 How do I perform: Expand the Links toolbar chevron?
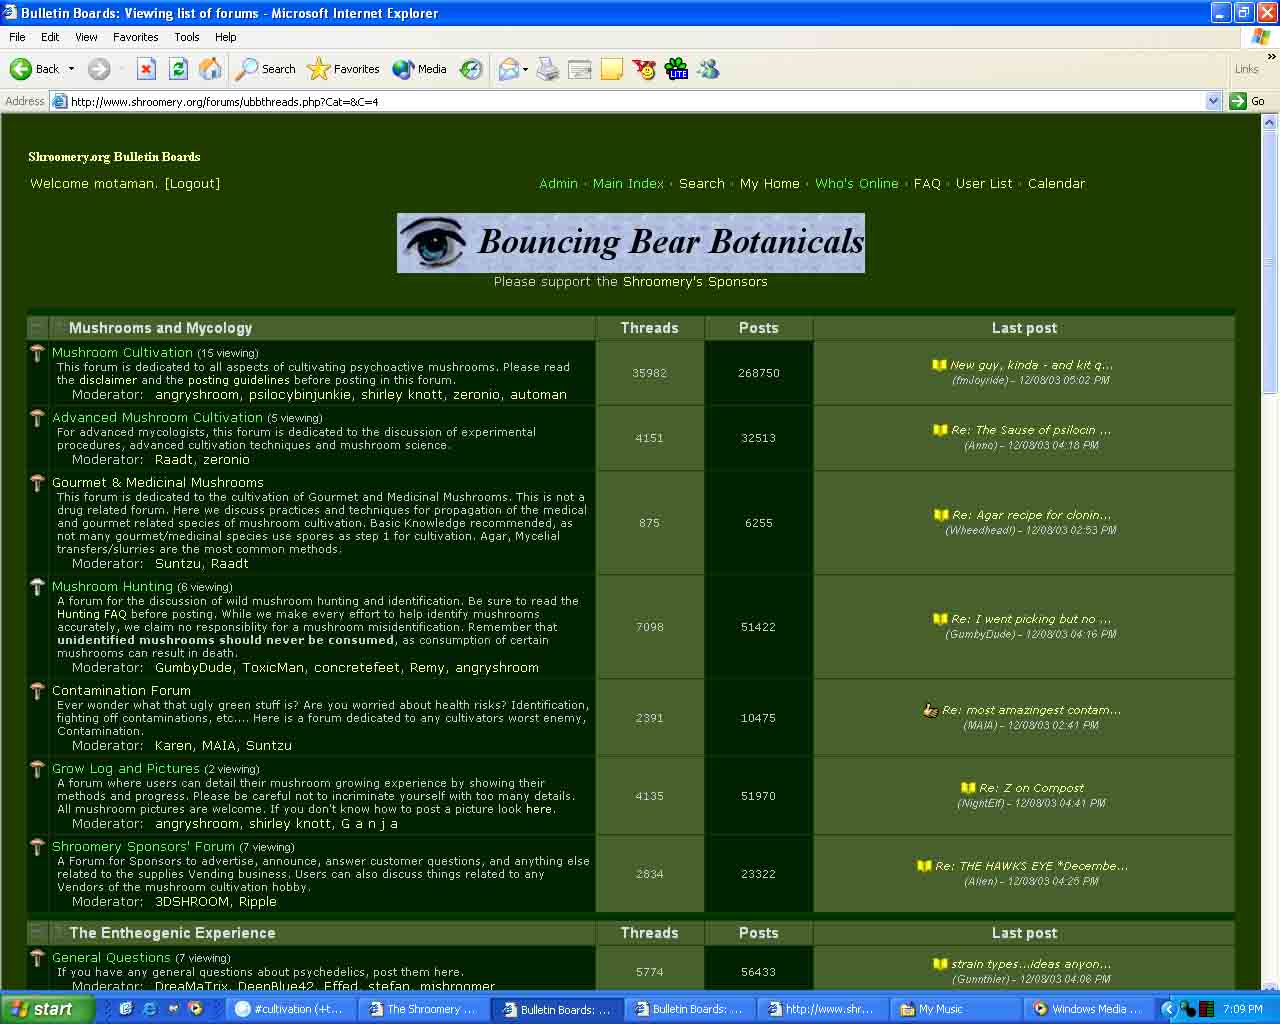tap(1271, 57)
